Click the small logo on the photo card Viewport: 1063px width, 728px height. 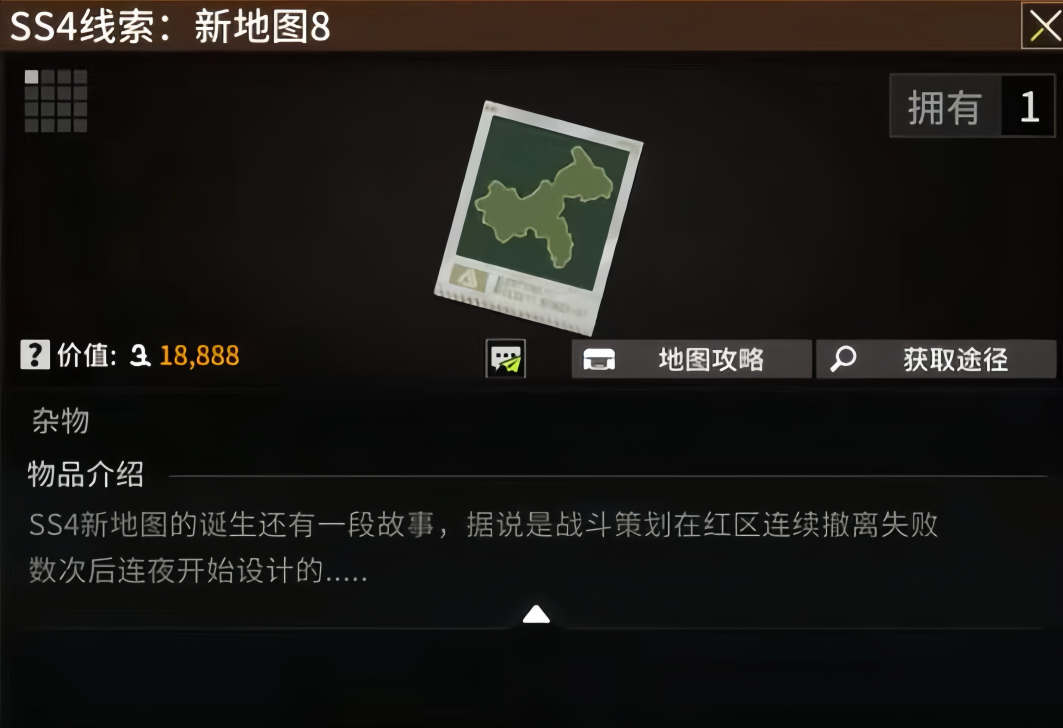(468, 277)
